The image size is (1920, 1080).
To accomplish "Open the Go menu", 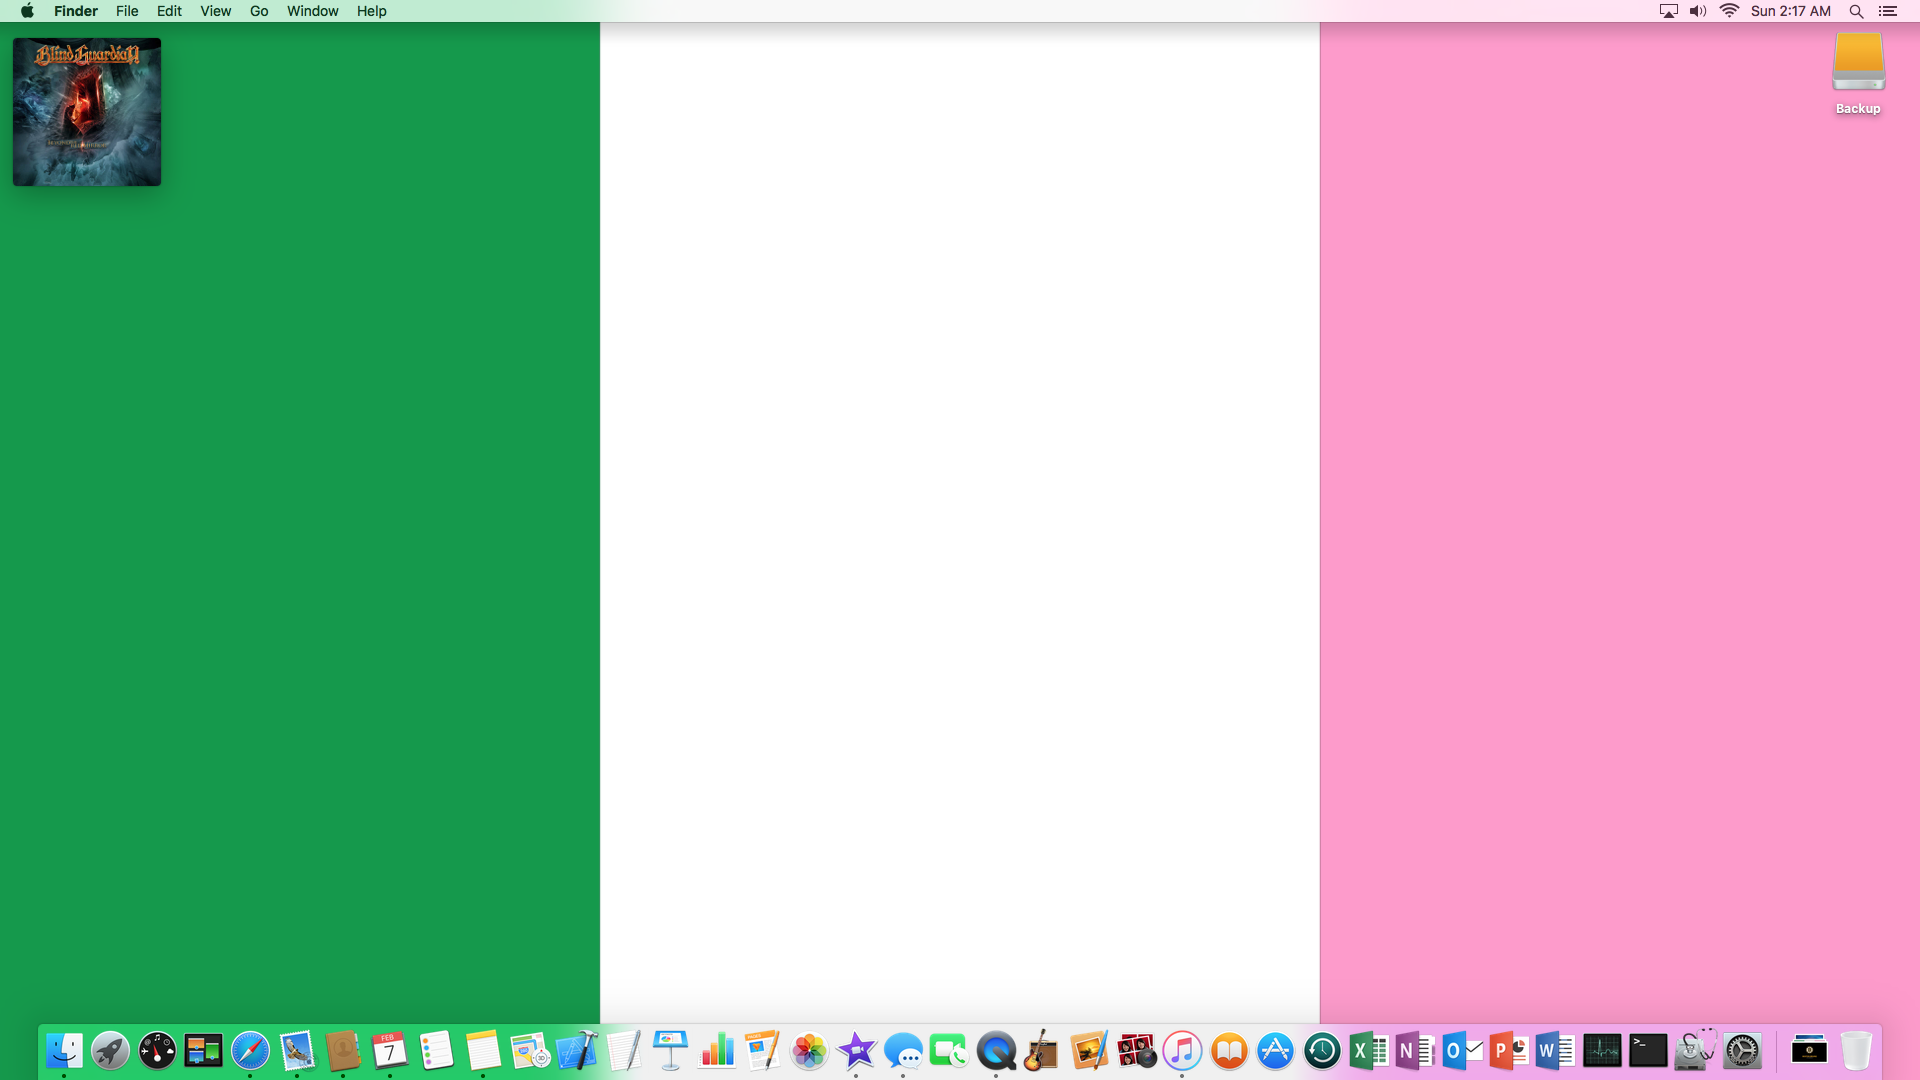I will [x=259, y=11].
